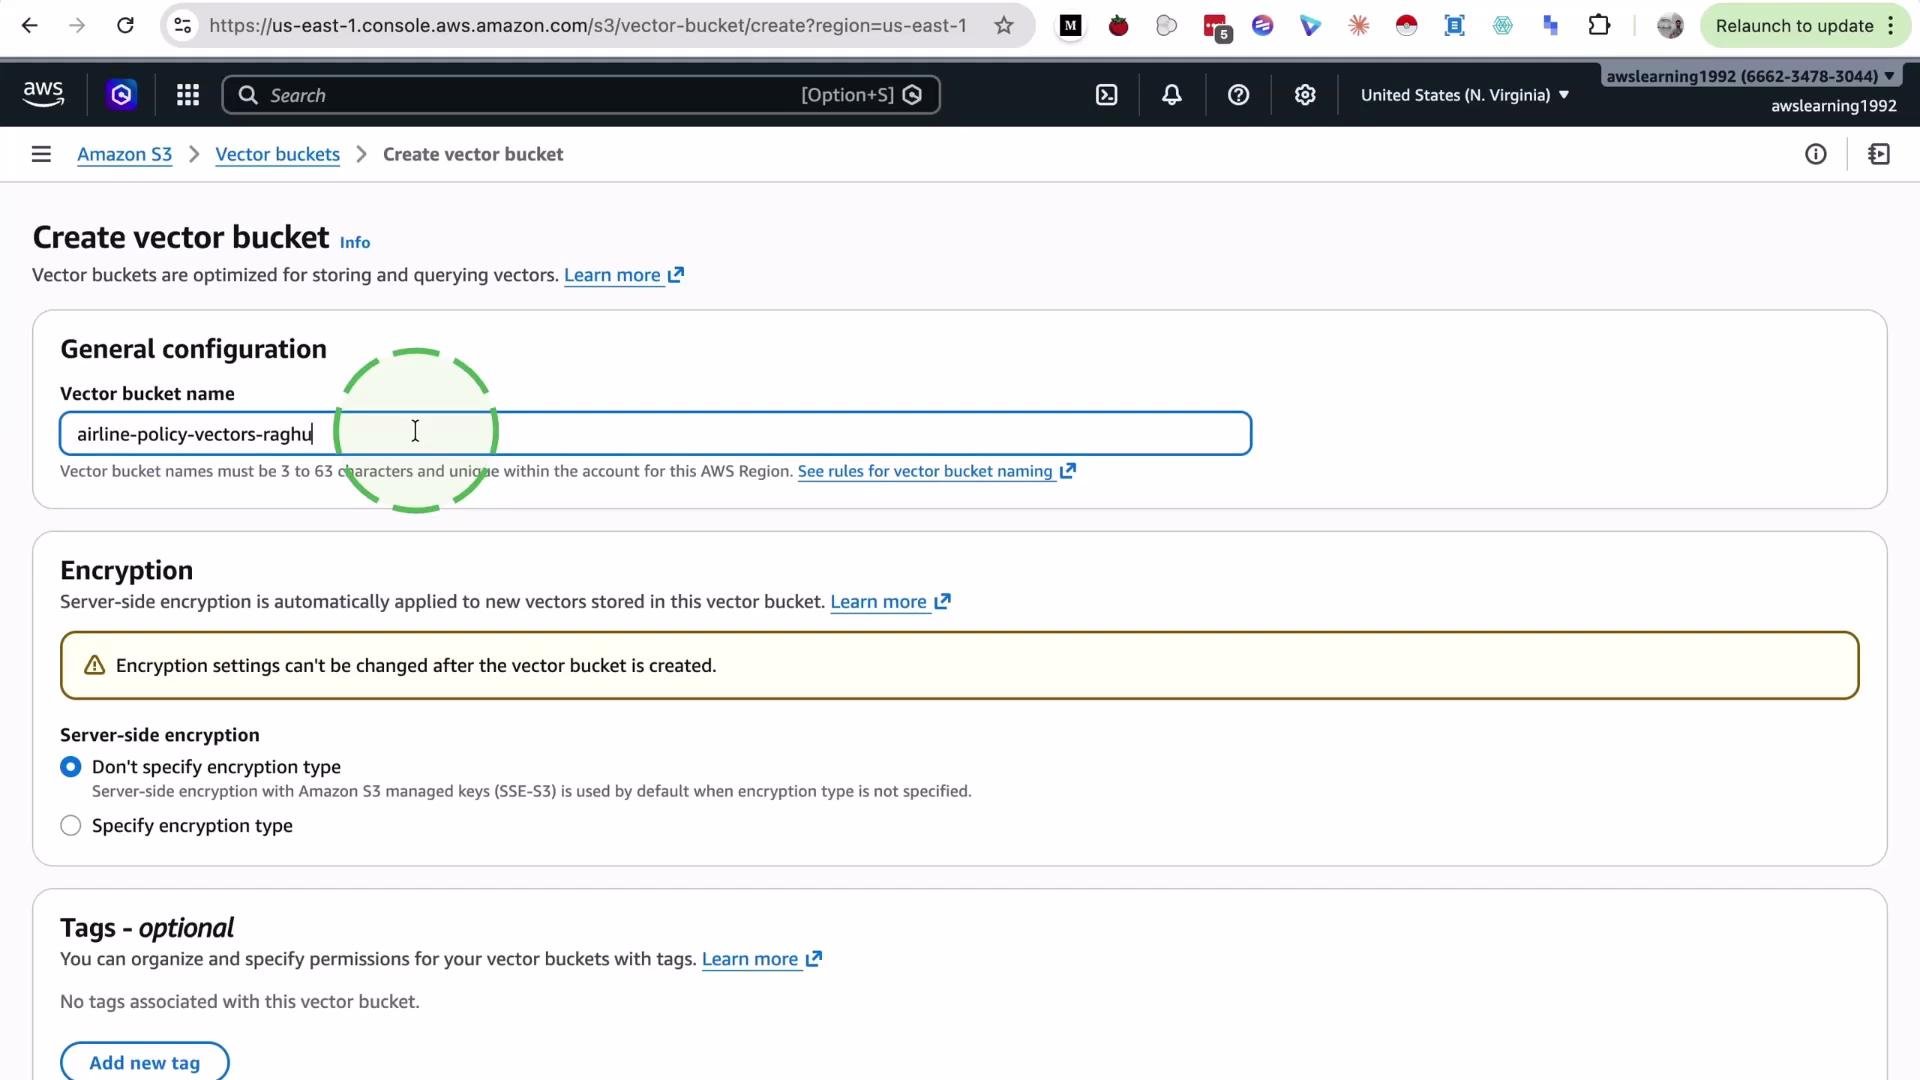Open Chrome three-dot menu
This screenshot has height=1080, width=1920.
tap(1891, 26)
